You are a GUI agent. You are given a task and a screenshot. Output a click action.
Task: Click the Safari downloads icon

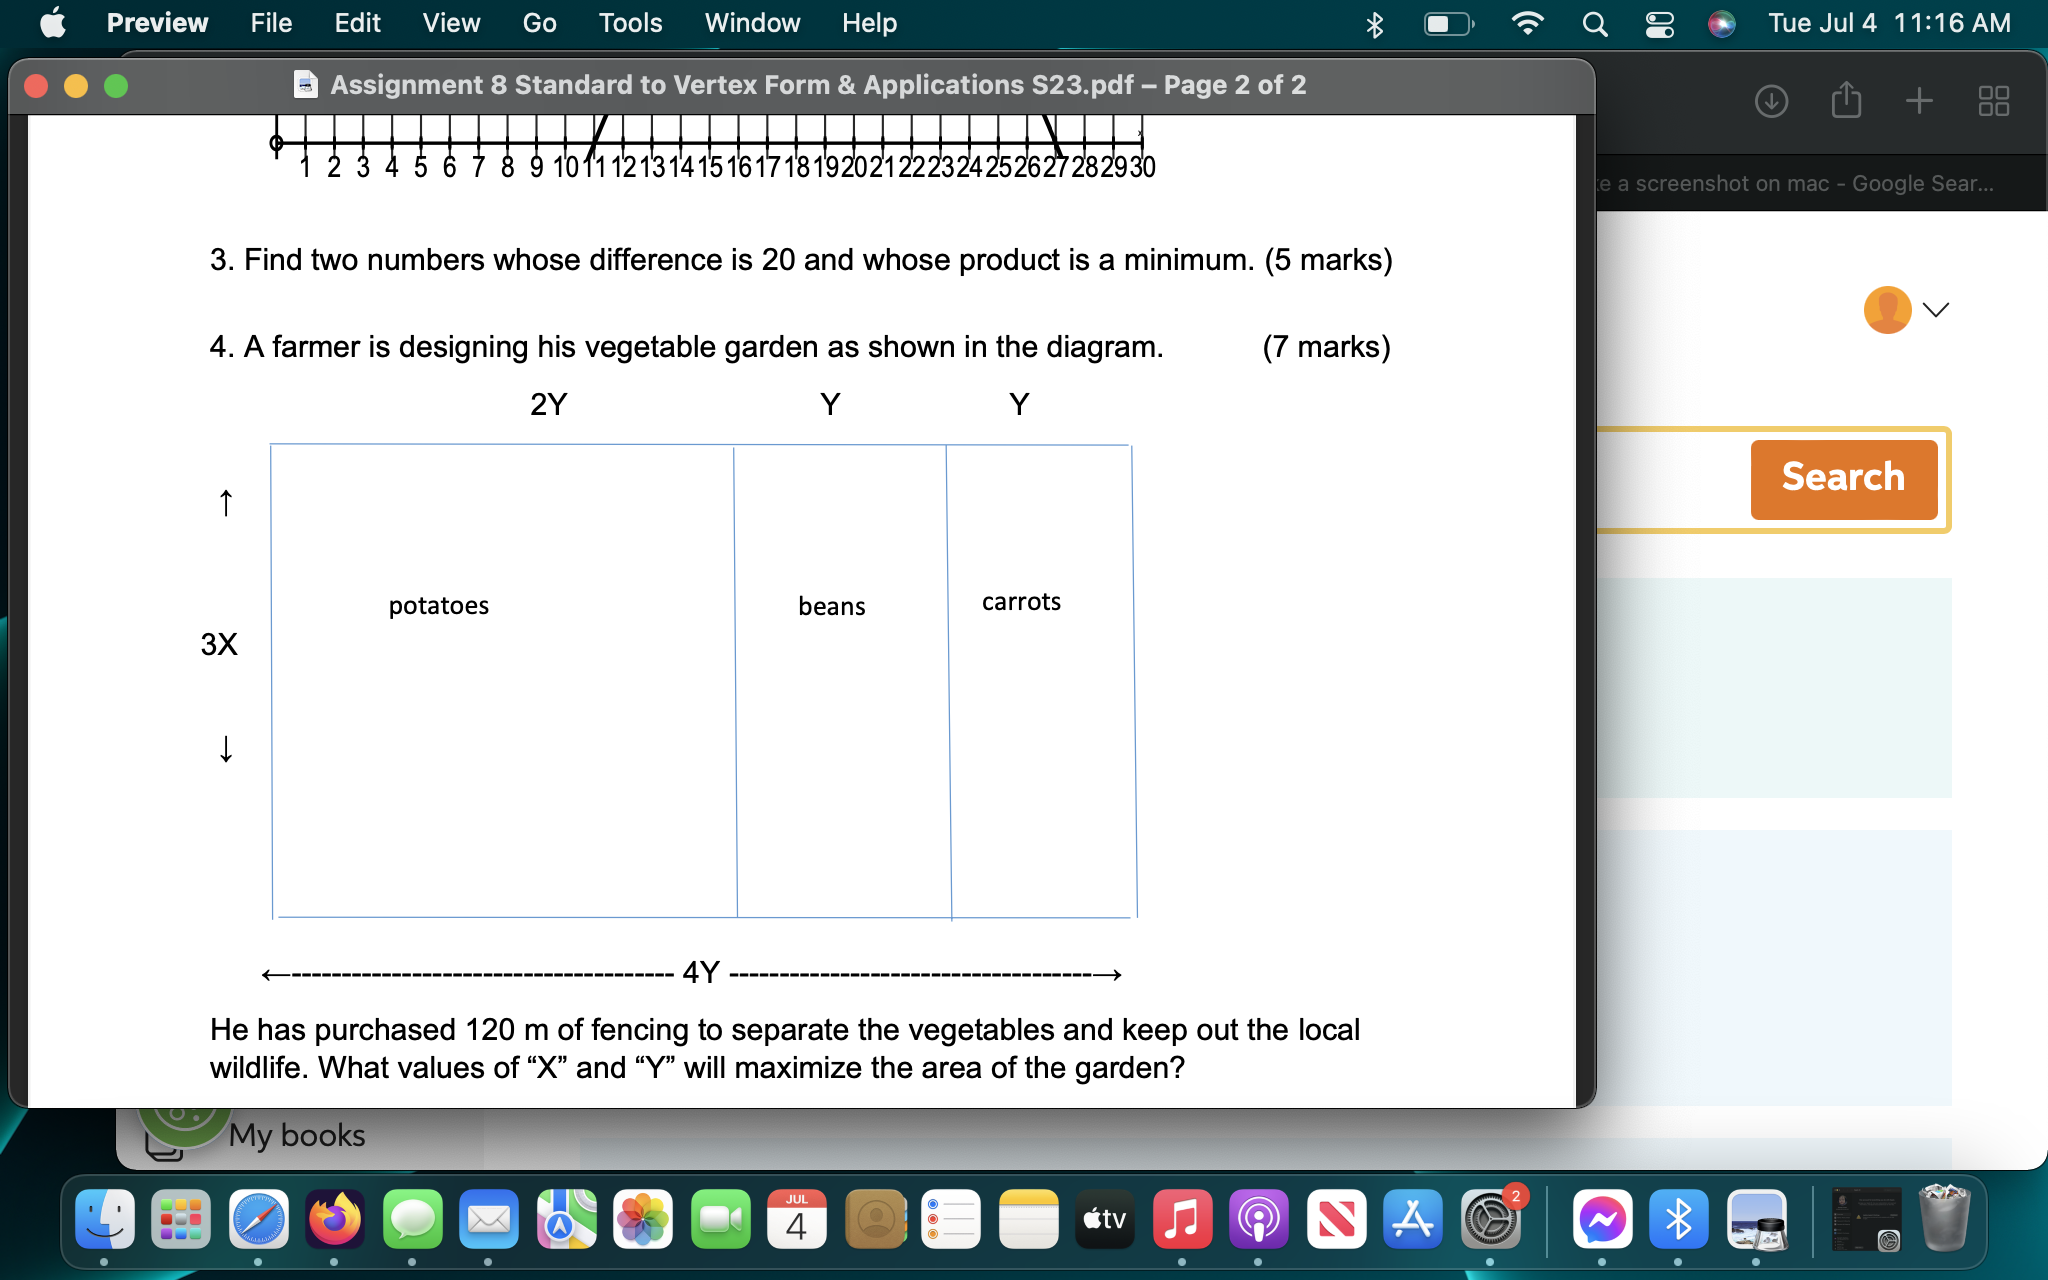[x=1771, y=101]
